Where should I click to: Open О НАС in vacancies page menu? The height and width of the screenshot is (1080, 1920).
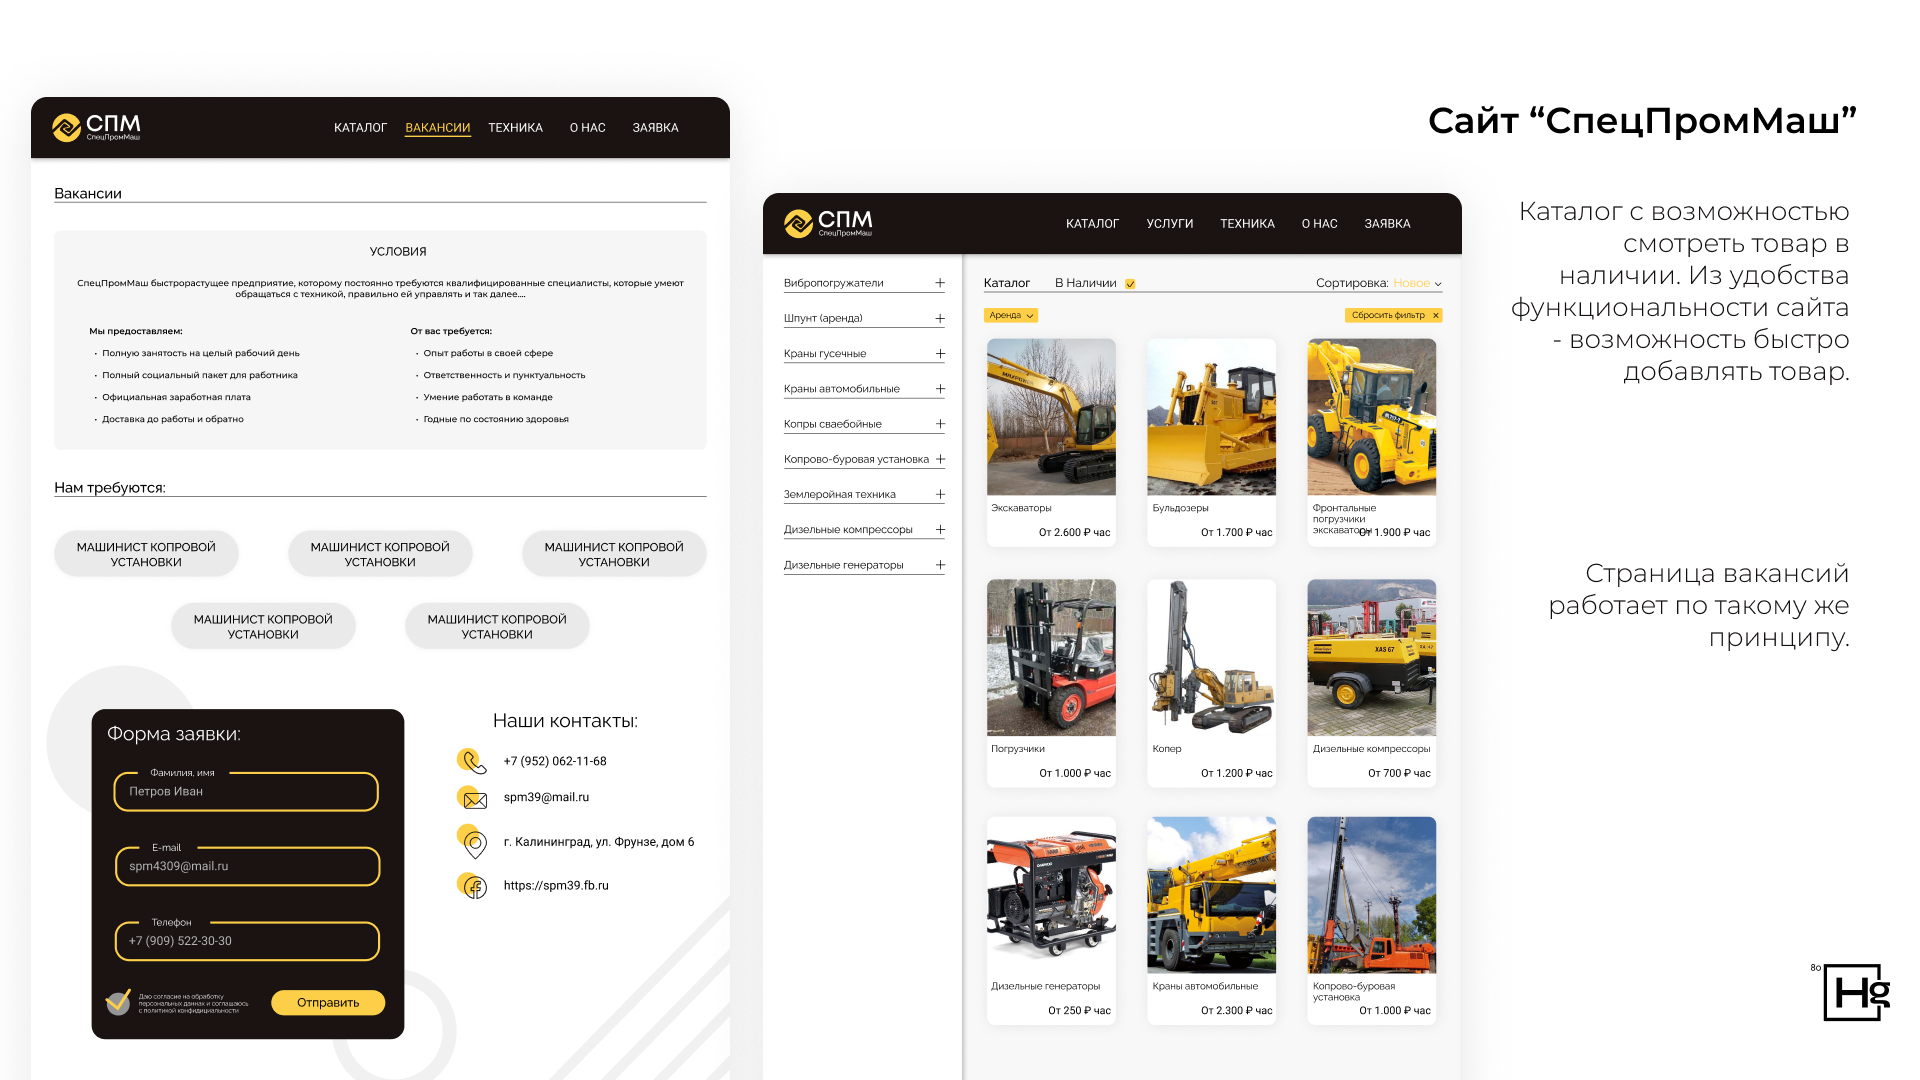pyautogui.click(x=588, y=128)
